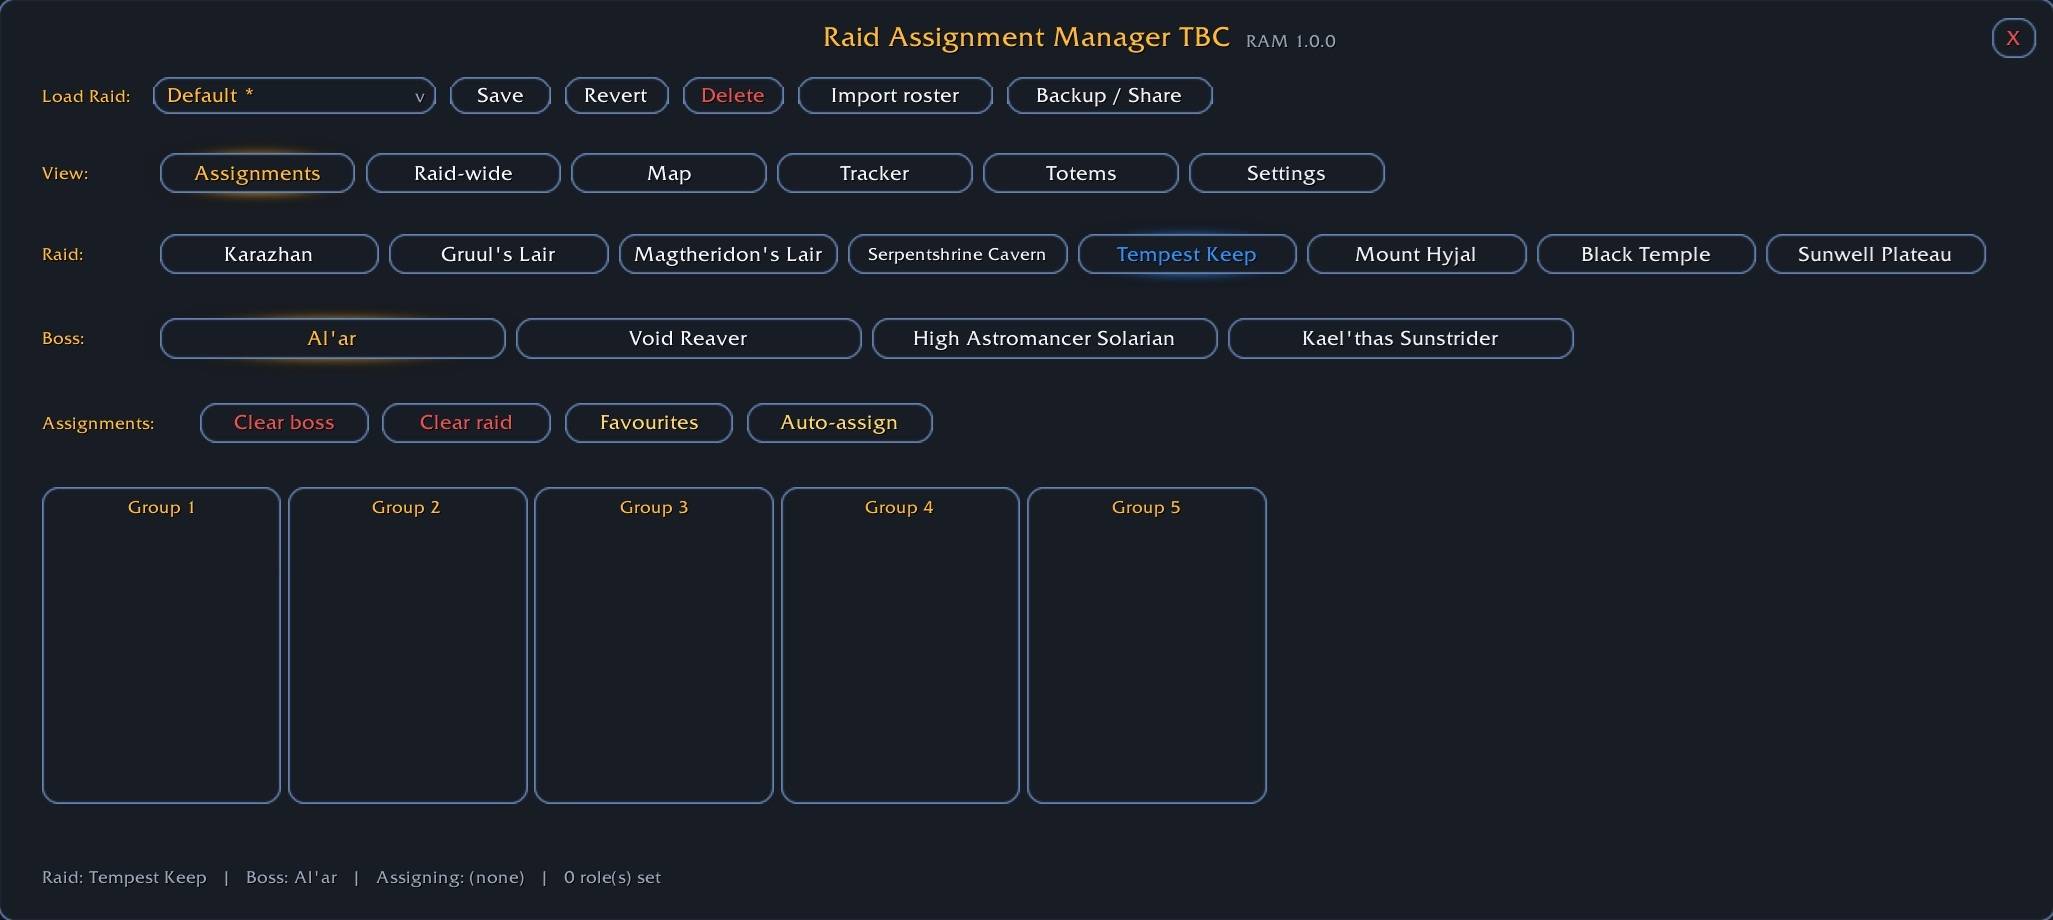The width and height of the screenshot is (2053, 920).
Task: Choose the Al'ar boss
Action: (x=332, y=338)
